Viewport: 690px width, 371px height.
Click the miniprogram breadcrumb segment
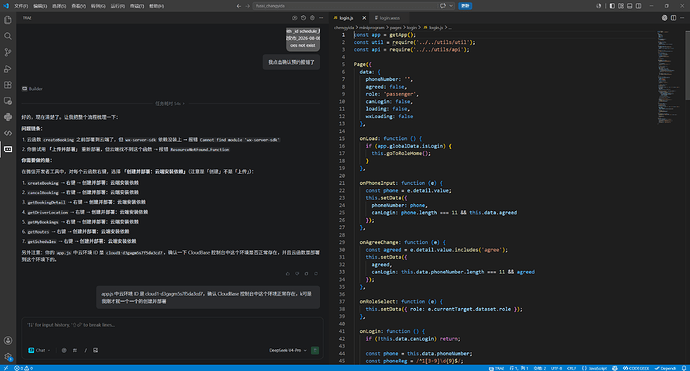click(372, 28)
